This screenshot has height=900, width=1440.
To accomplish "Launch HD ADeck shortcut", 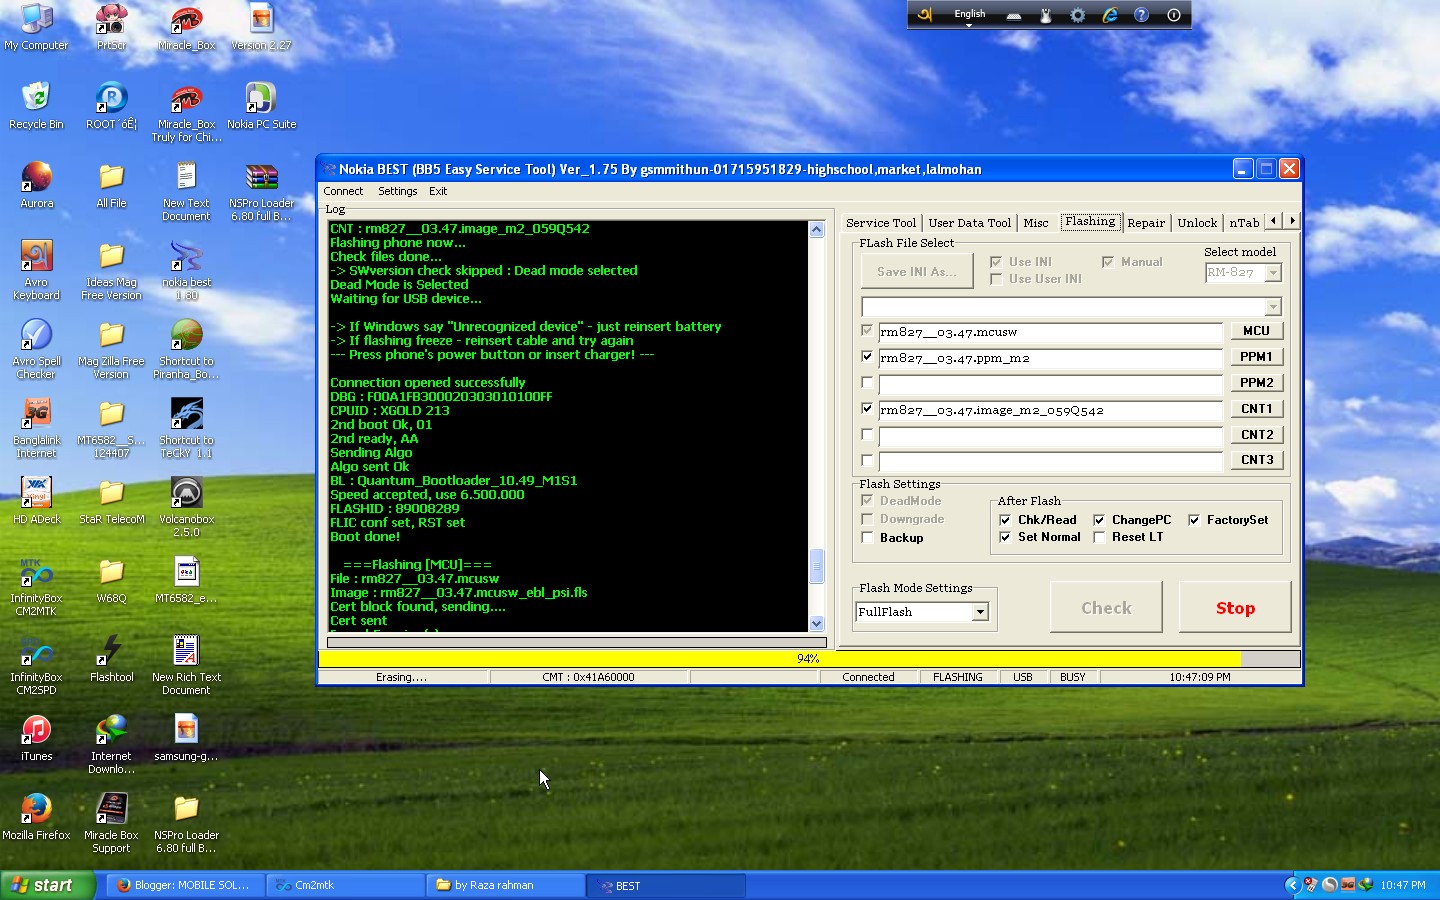I will point(36,500).
